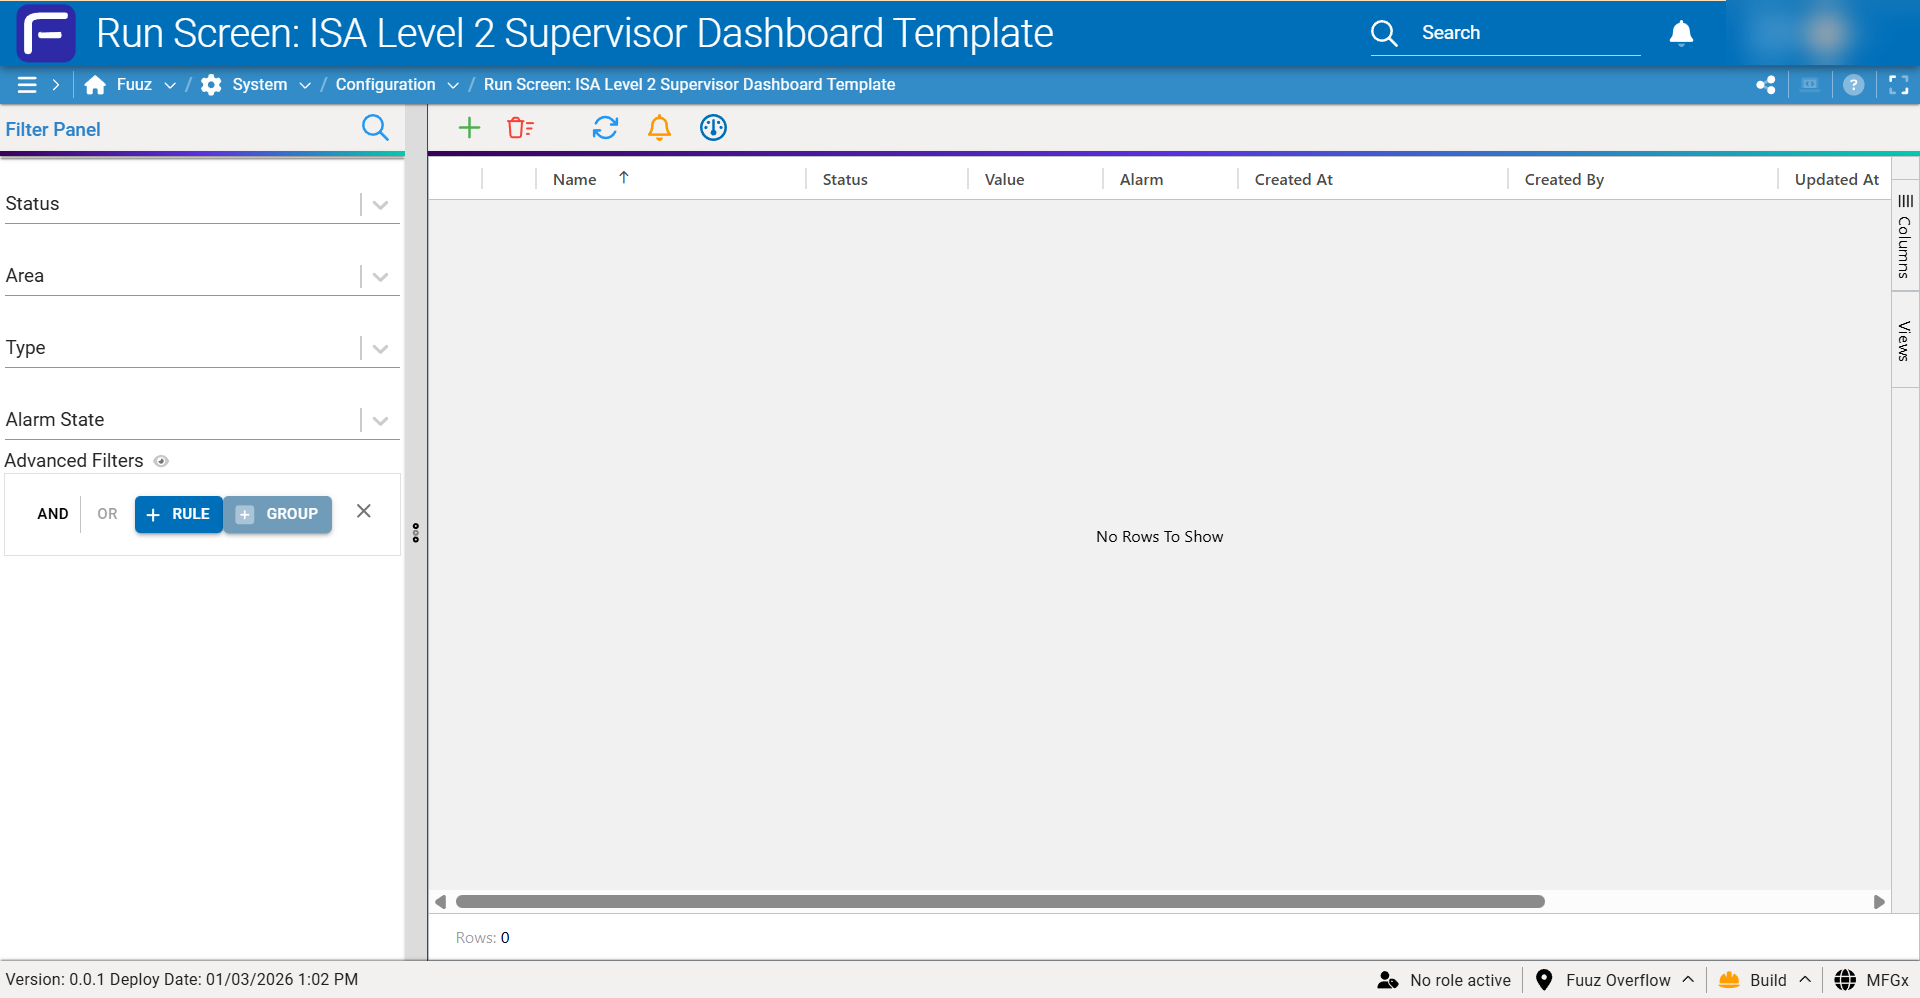Toggle the Advanced Filters visibility eye
1920x998 pixels.
[x=161, y=461]
